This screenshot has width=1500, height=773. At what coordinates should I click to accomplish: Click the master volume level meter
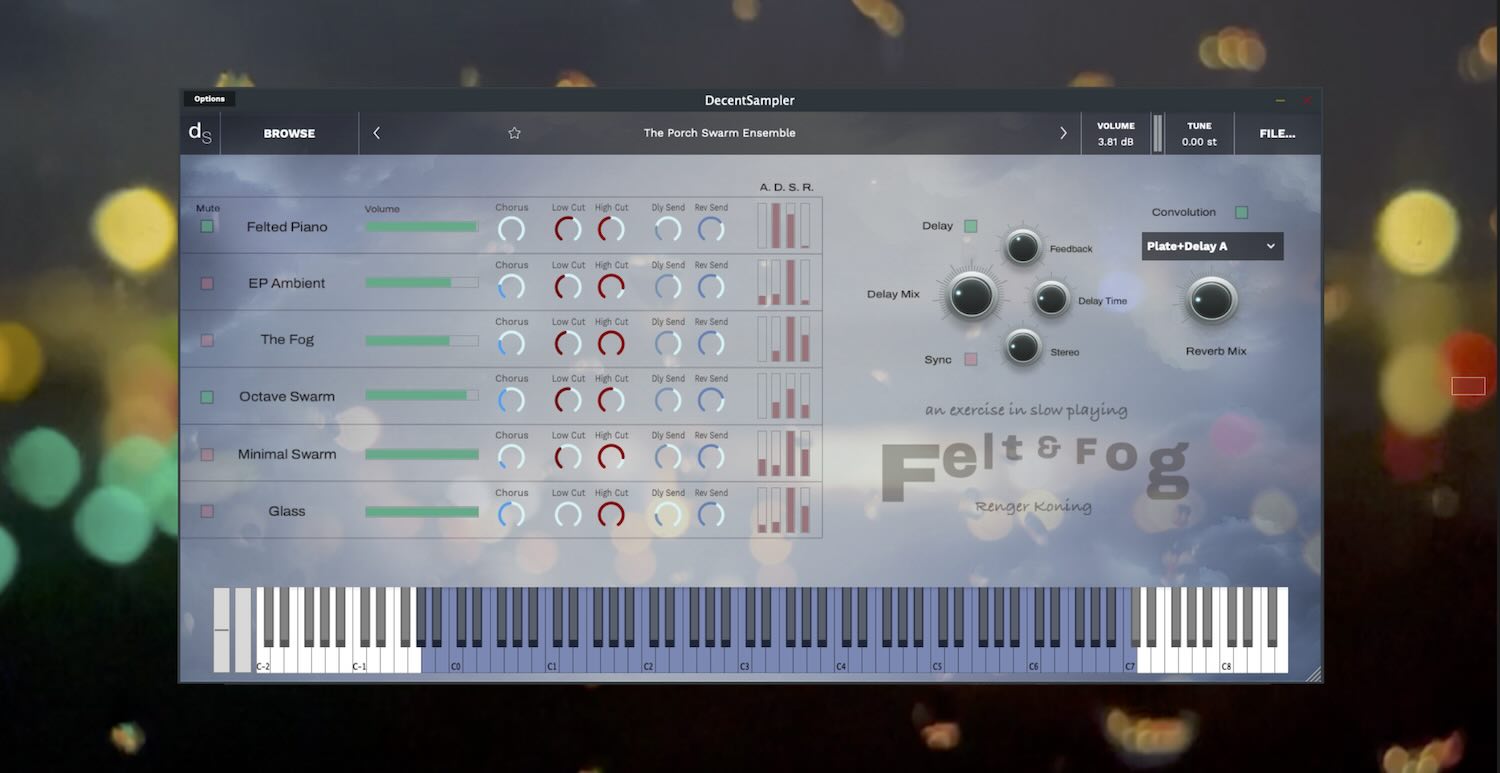[x=1158, y=134]
